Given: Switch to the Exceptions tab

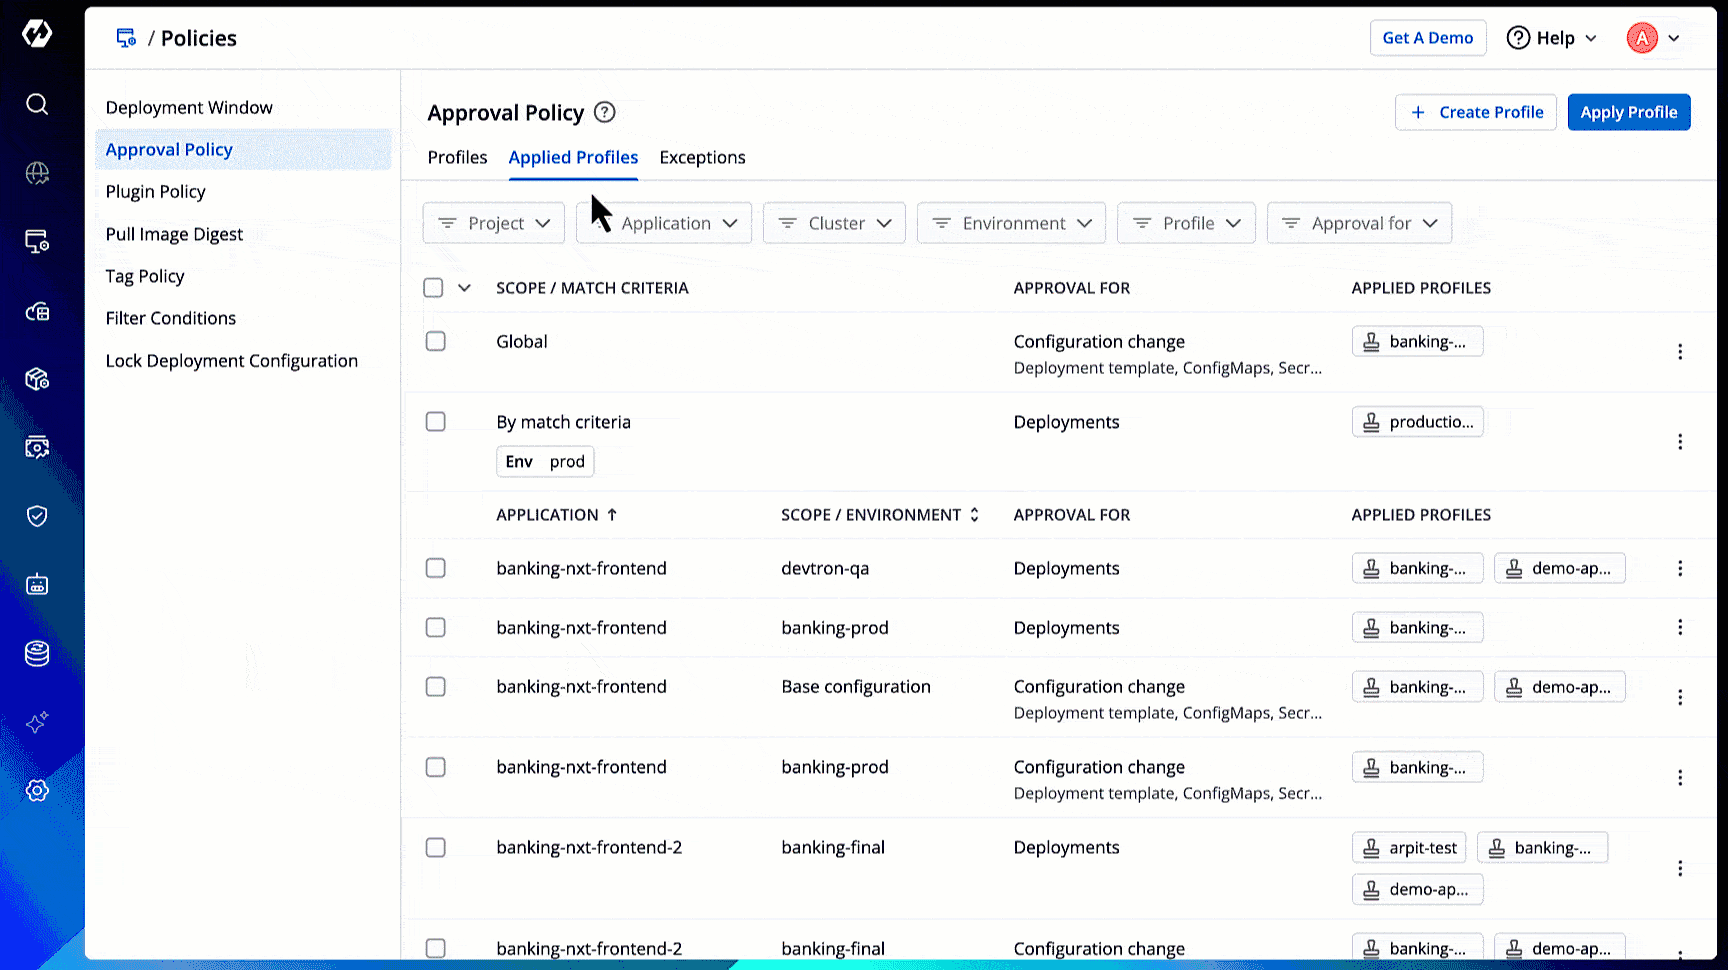Looking at the screenshot, I should point(702,157).
